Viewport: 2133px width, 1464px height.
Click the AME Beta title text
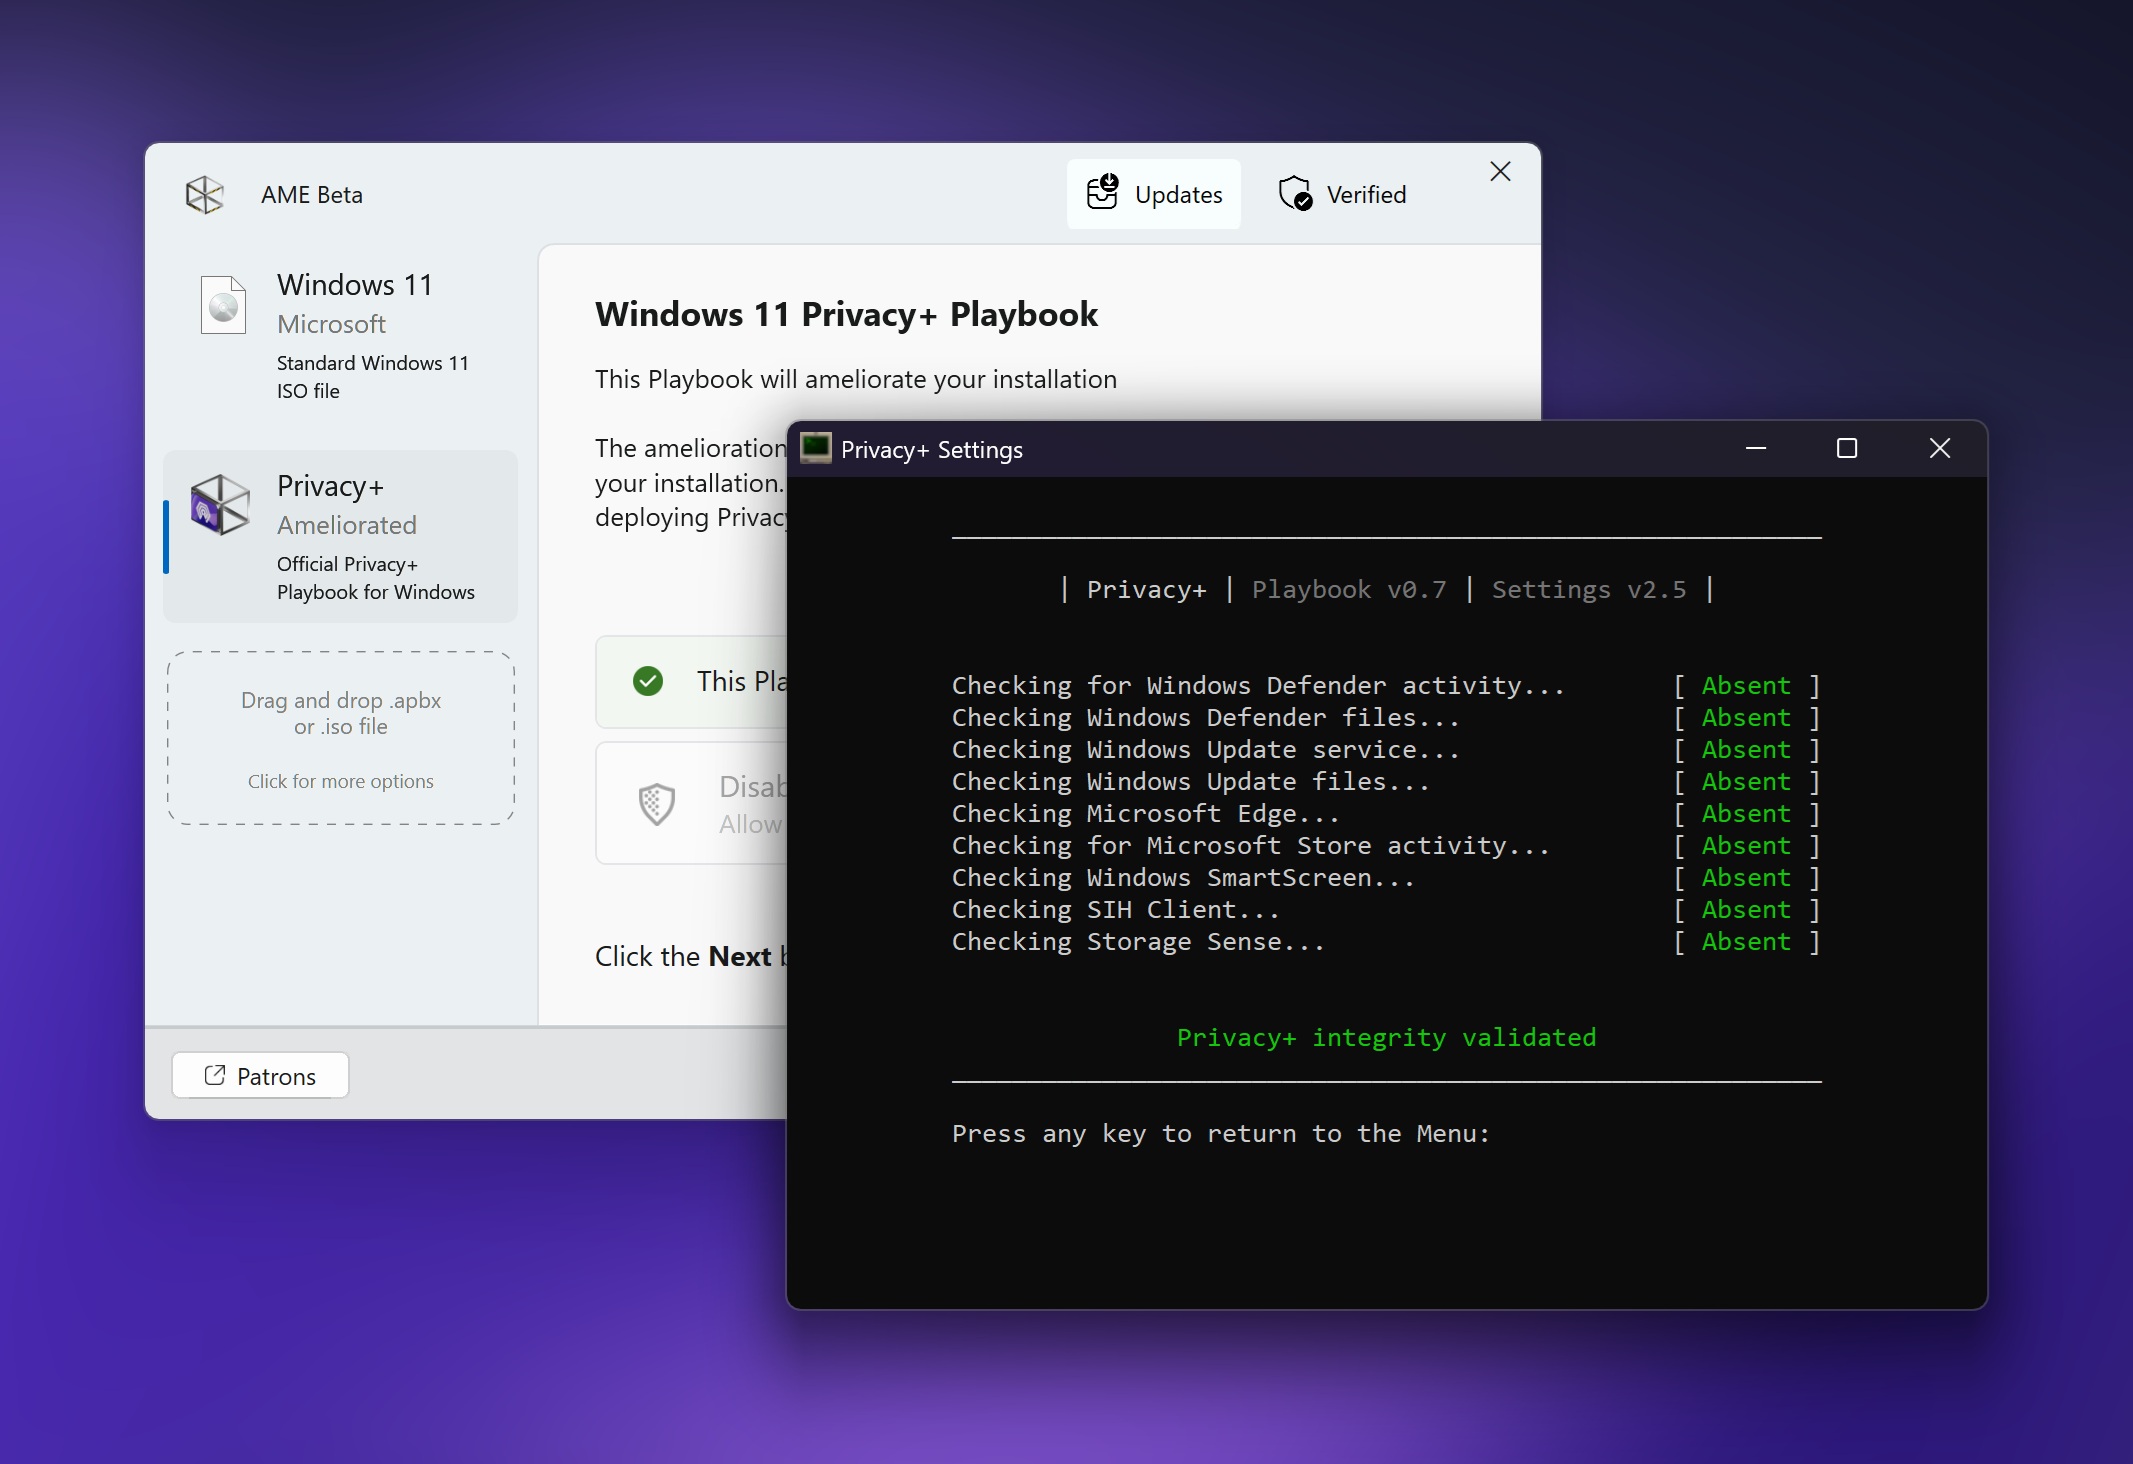tap(312, 195)
